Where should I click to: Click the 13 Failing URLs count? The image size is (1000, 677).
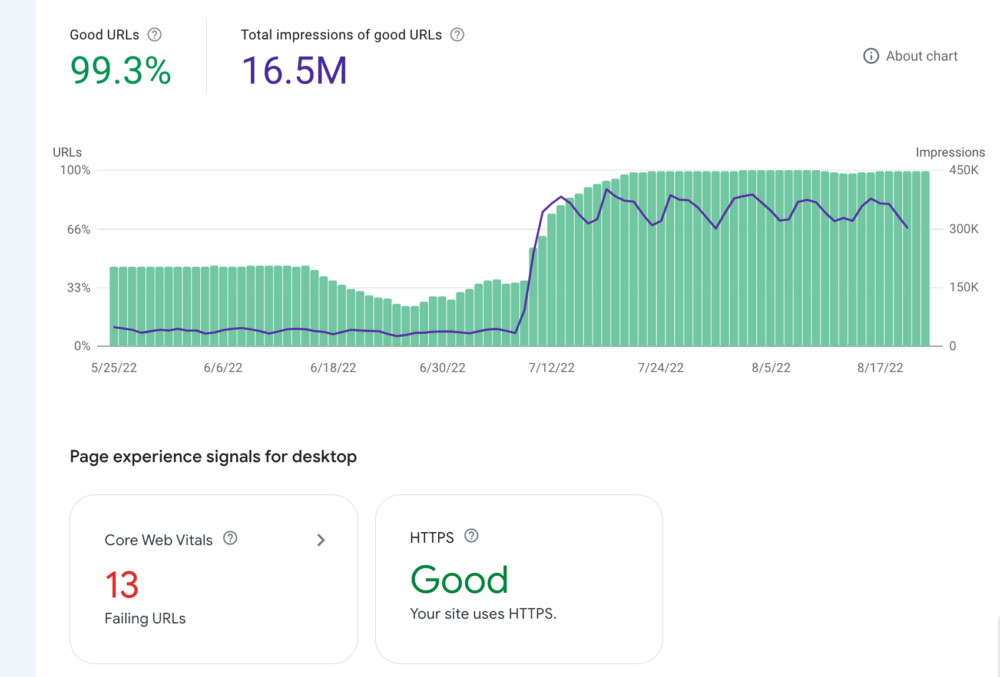[122, 585]
